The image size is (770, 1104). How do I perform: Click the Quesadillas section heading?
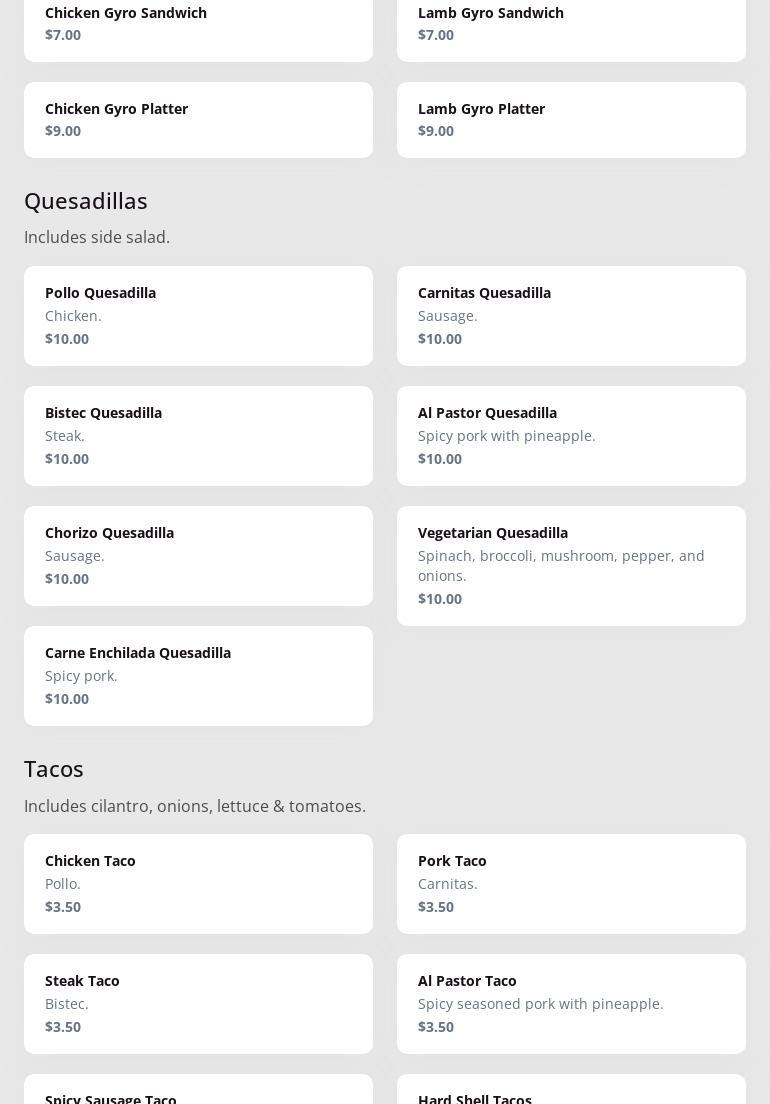point(86,201)
